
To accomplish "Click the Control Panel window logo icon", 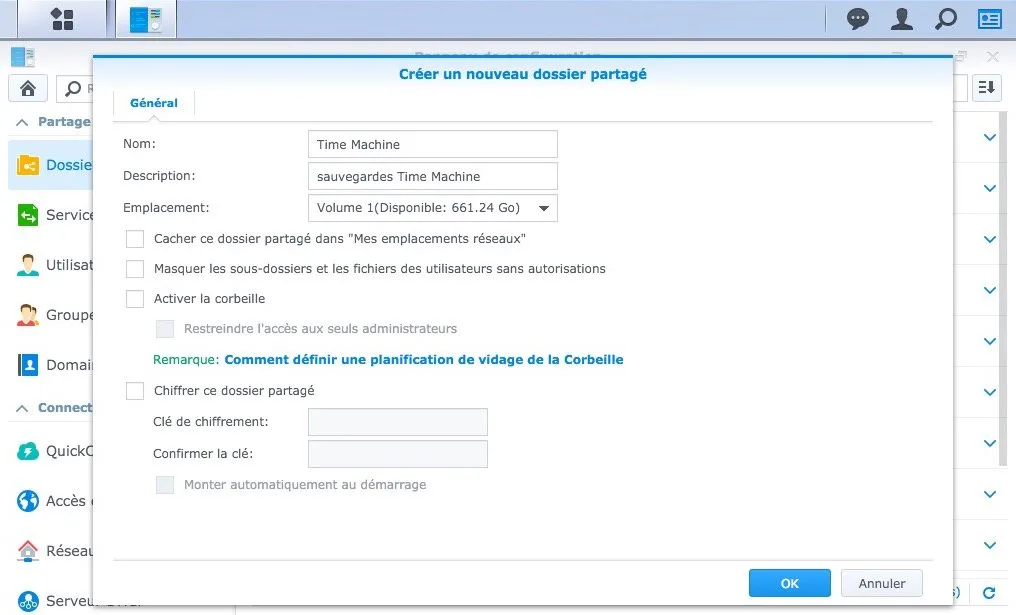I will click(23, 57).
